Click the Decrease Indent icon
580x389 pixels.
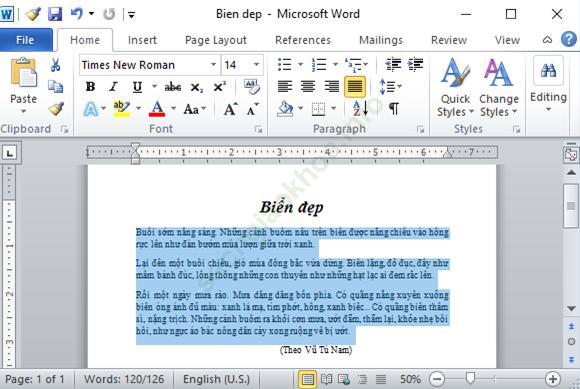(393, 64)
